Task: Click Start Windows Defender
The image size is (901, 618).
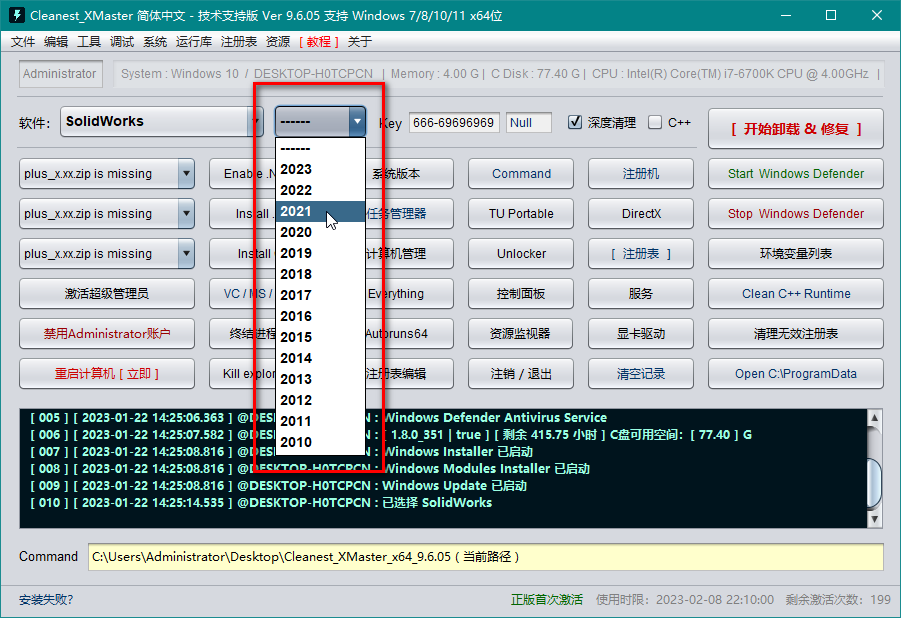Action: (795, 174)
